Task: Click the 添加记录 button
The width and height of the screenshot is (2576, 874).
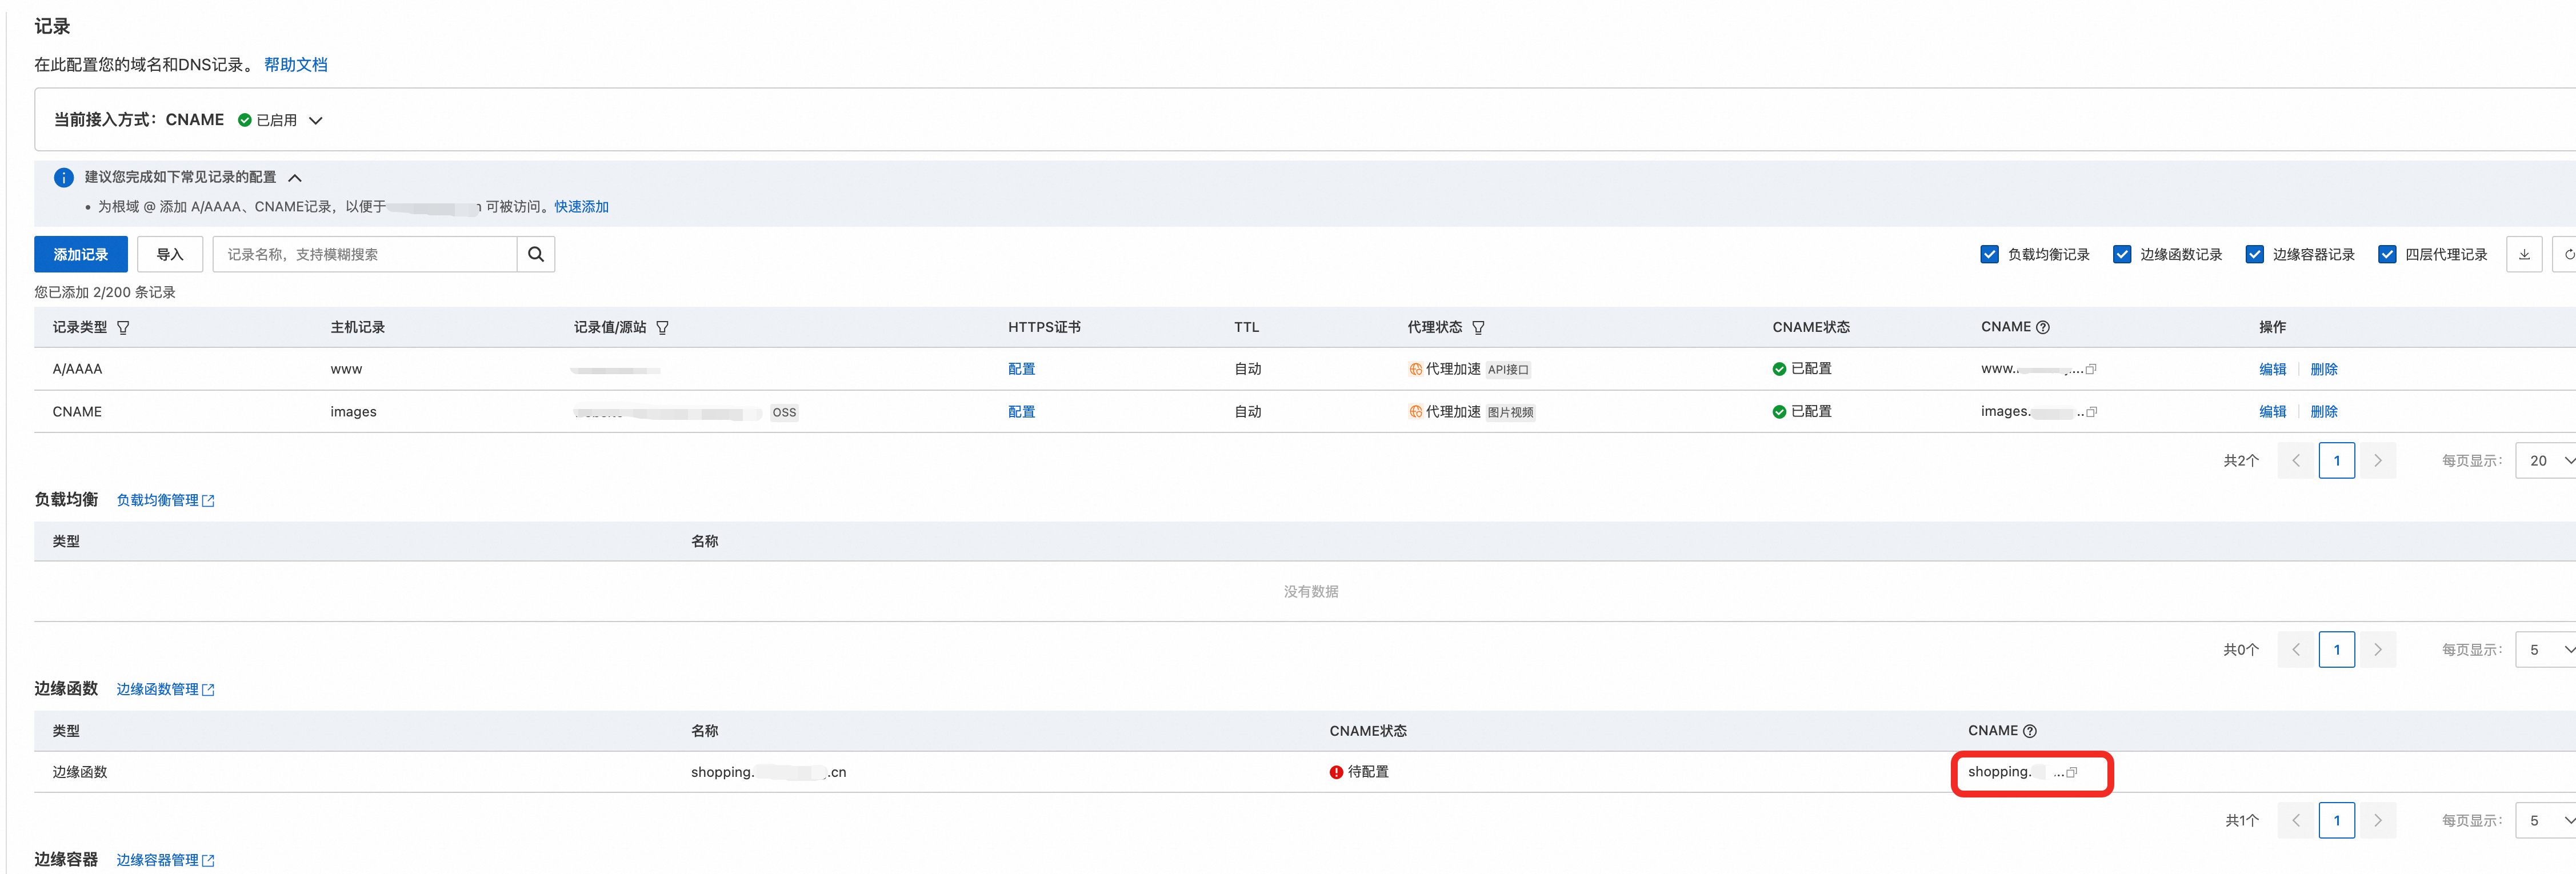Action: (80, 254)
